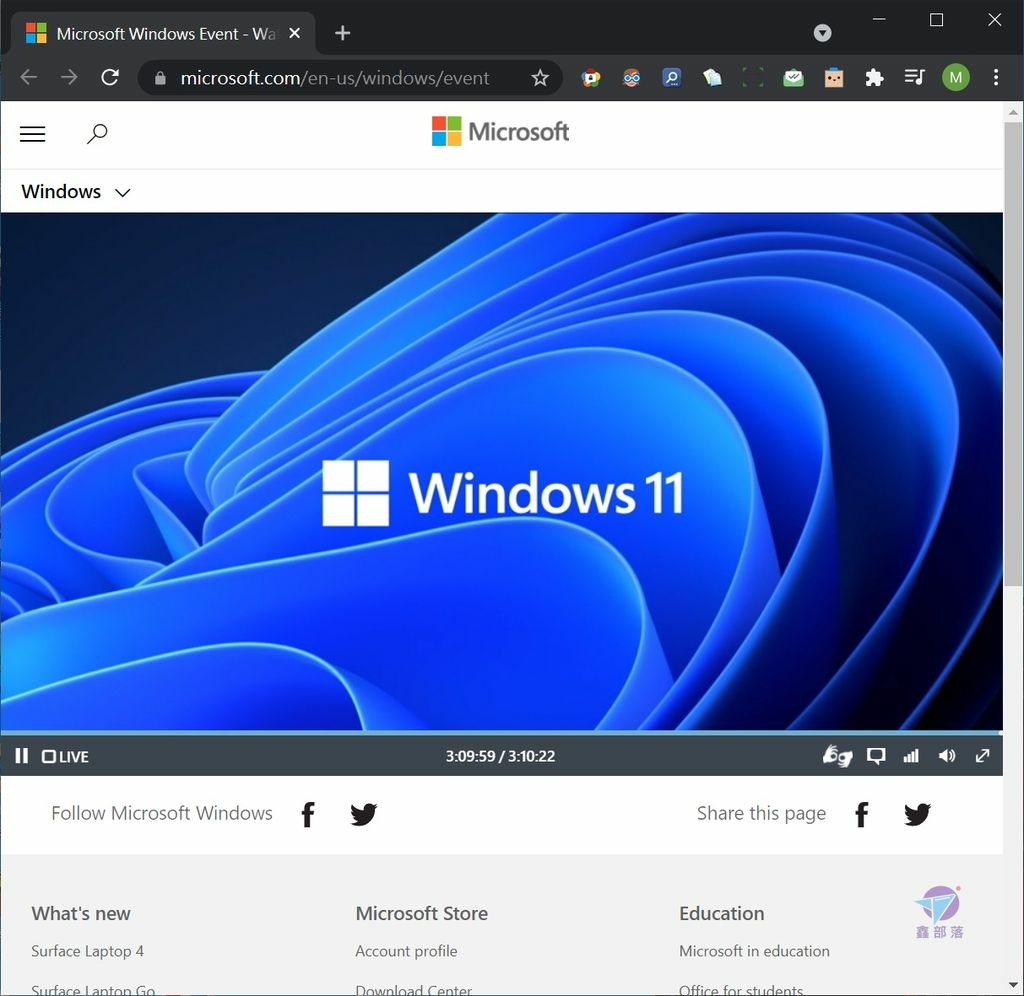The width and height of the screenshot is (1024, 996).
Task: Click scrollbar down arrow
Action: click(x=1013, y=985)
